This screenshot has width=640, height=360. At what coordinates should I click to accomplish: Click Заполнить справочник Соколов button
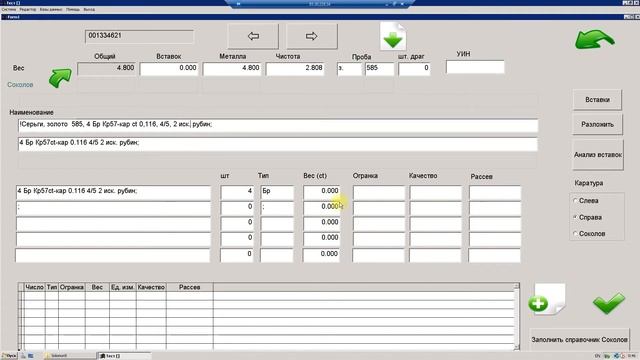(579, 340)
